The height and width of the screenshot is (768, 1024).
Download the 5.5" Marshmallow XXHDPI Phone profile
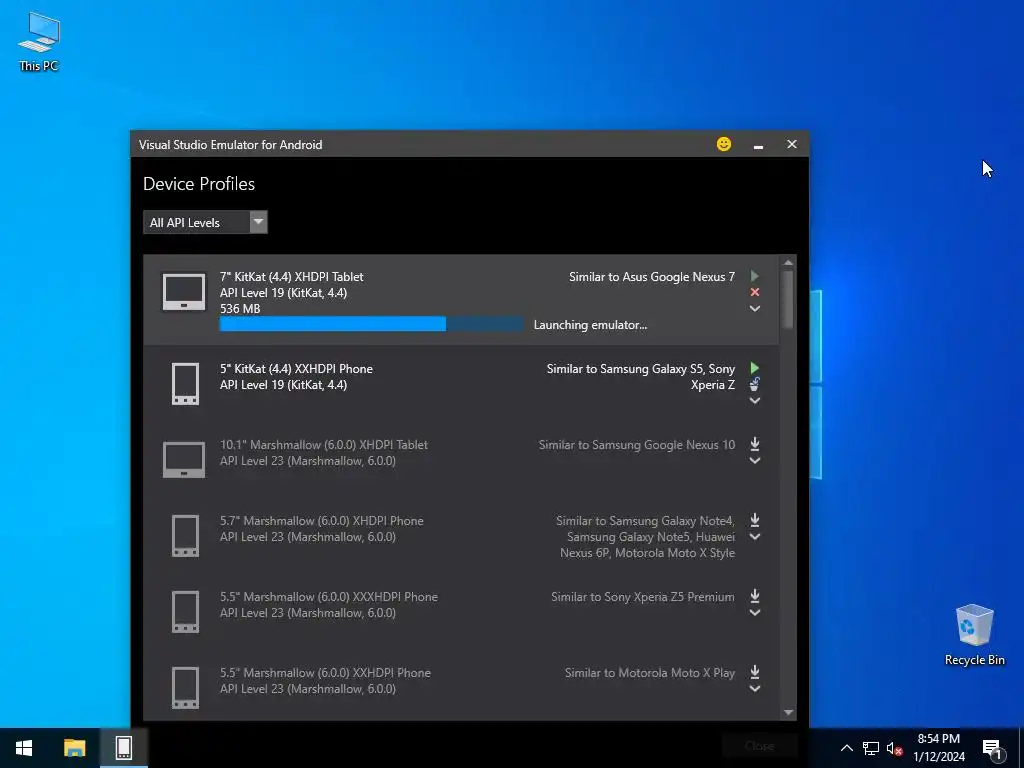(754, 671)
